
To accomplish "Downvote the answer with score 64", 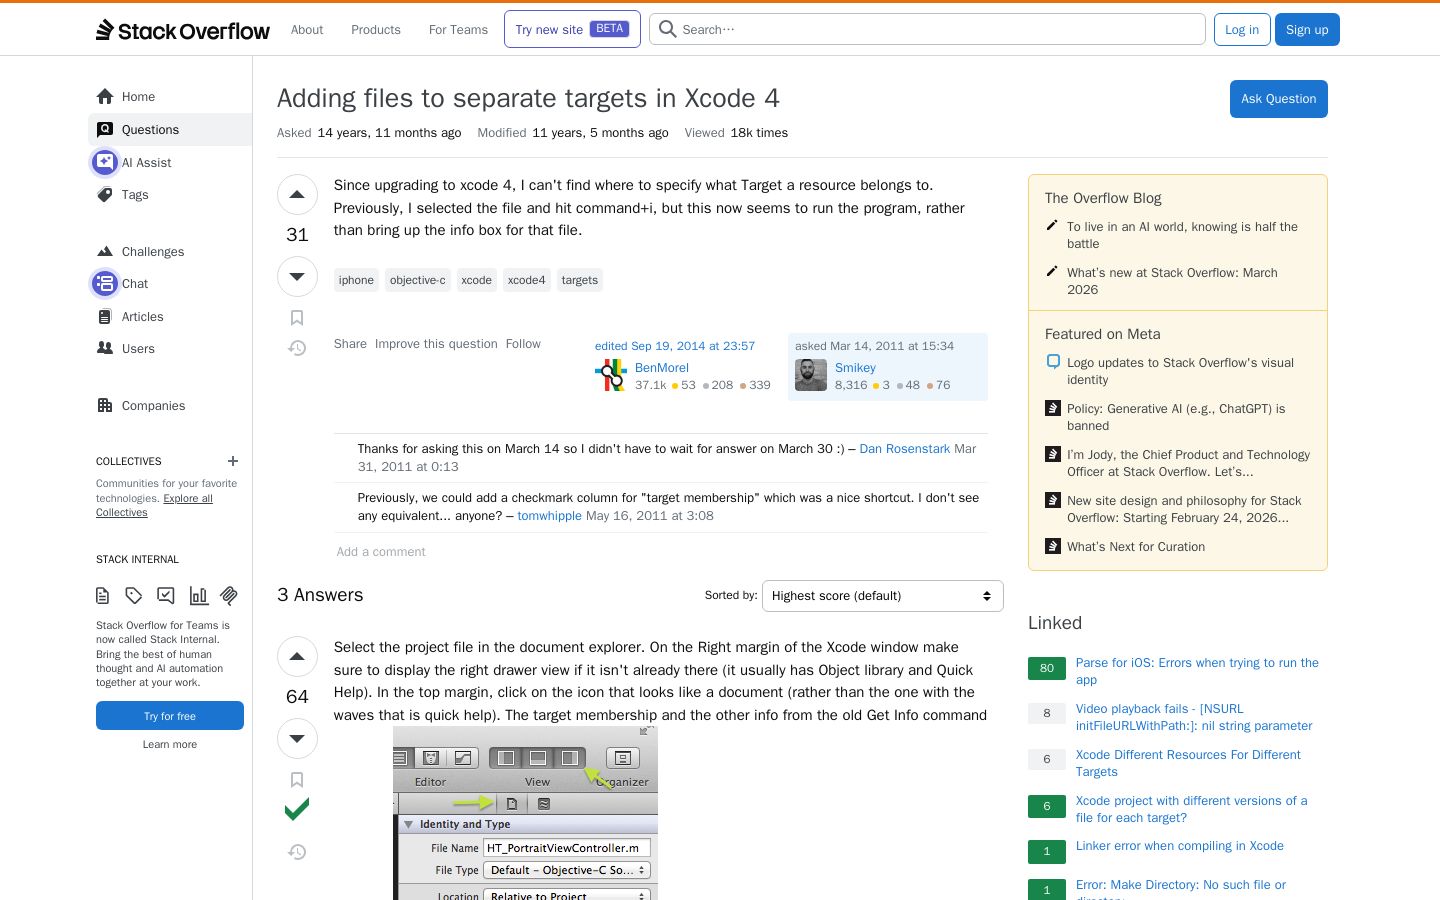I will [x=297, y=738].
